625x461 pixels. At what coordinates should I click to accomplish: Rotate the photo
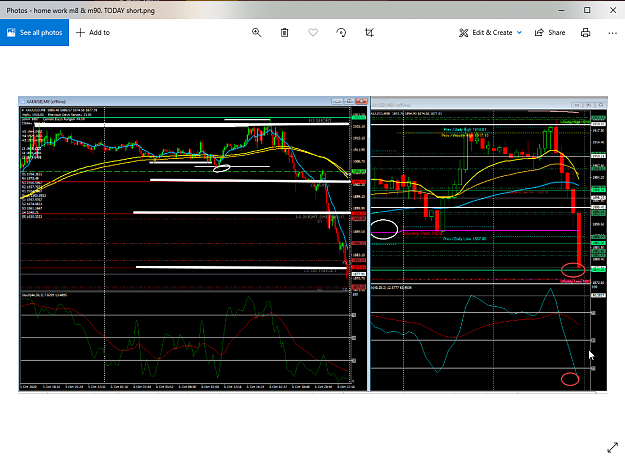341,33
